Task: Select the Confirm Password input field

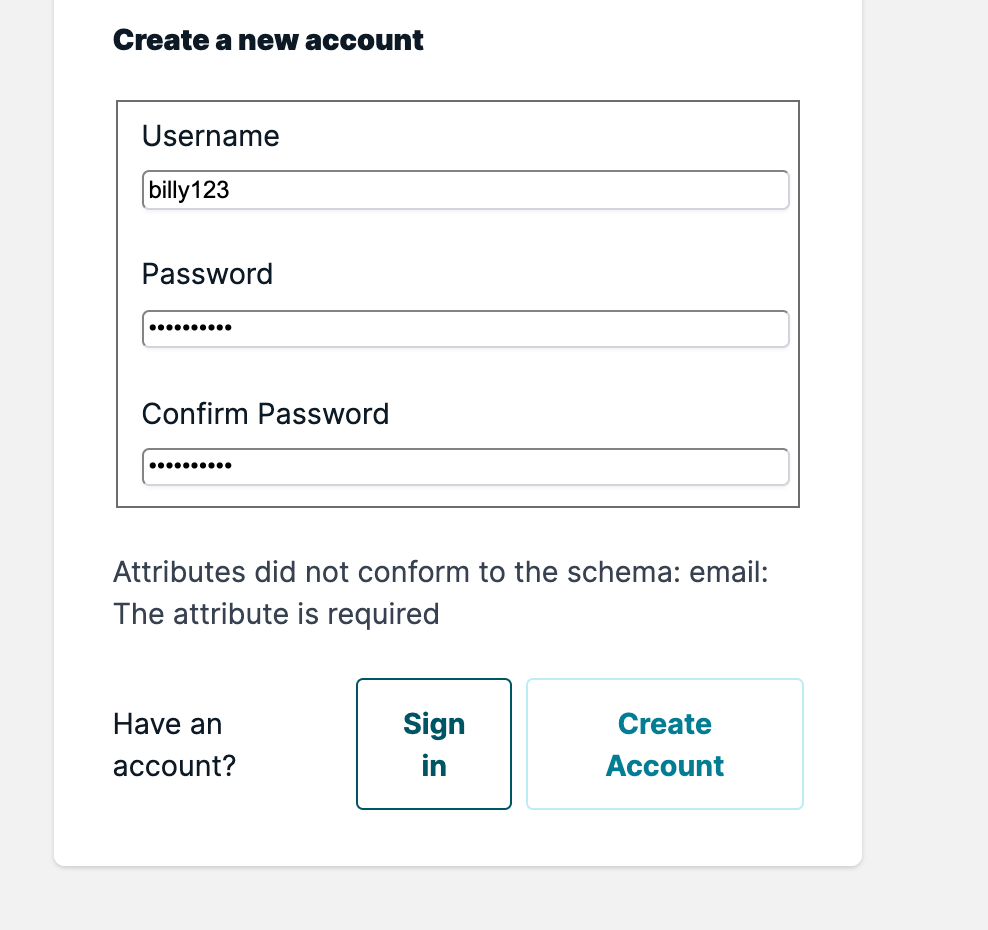Action: pos(465,466)
